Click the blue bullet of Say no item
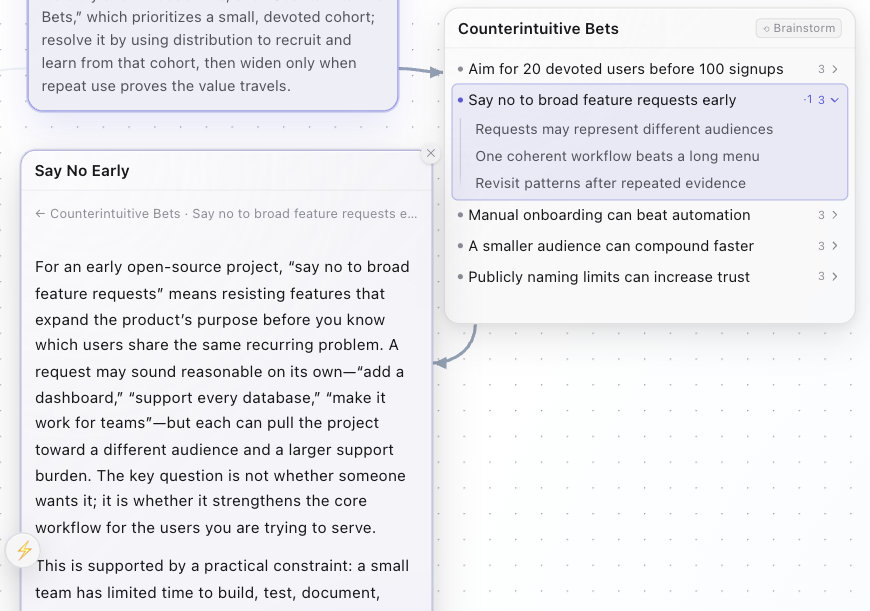870x611 pixels. tap(461, 100)
